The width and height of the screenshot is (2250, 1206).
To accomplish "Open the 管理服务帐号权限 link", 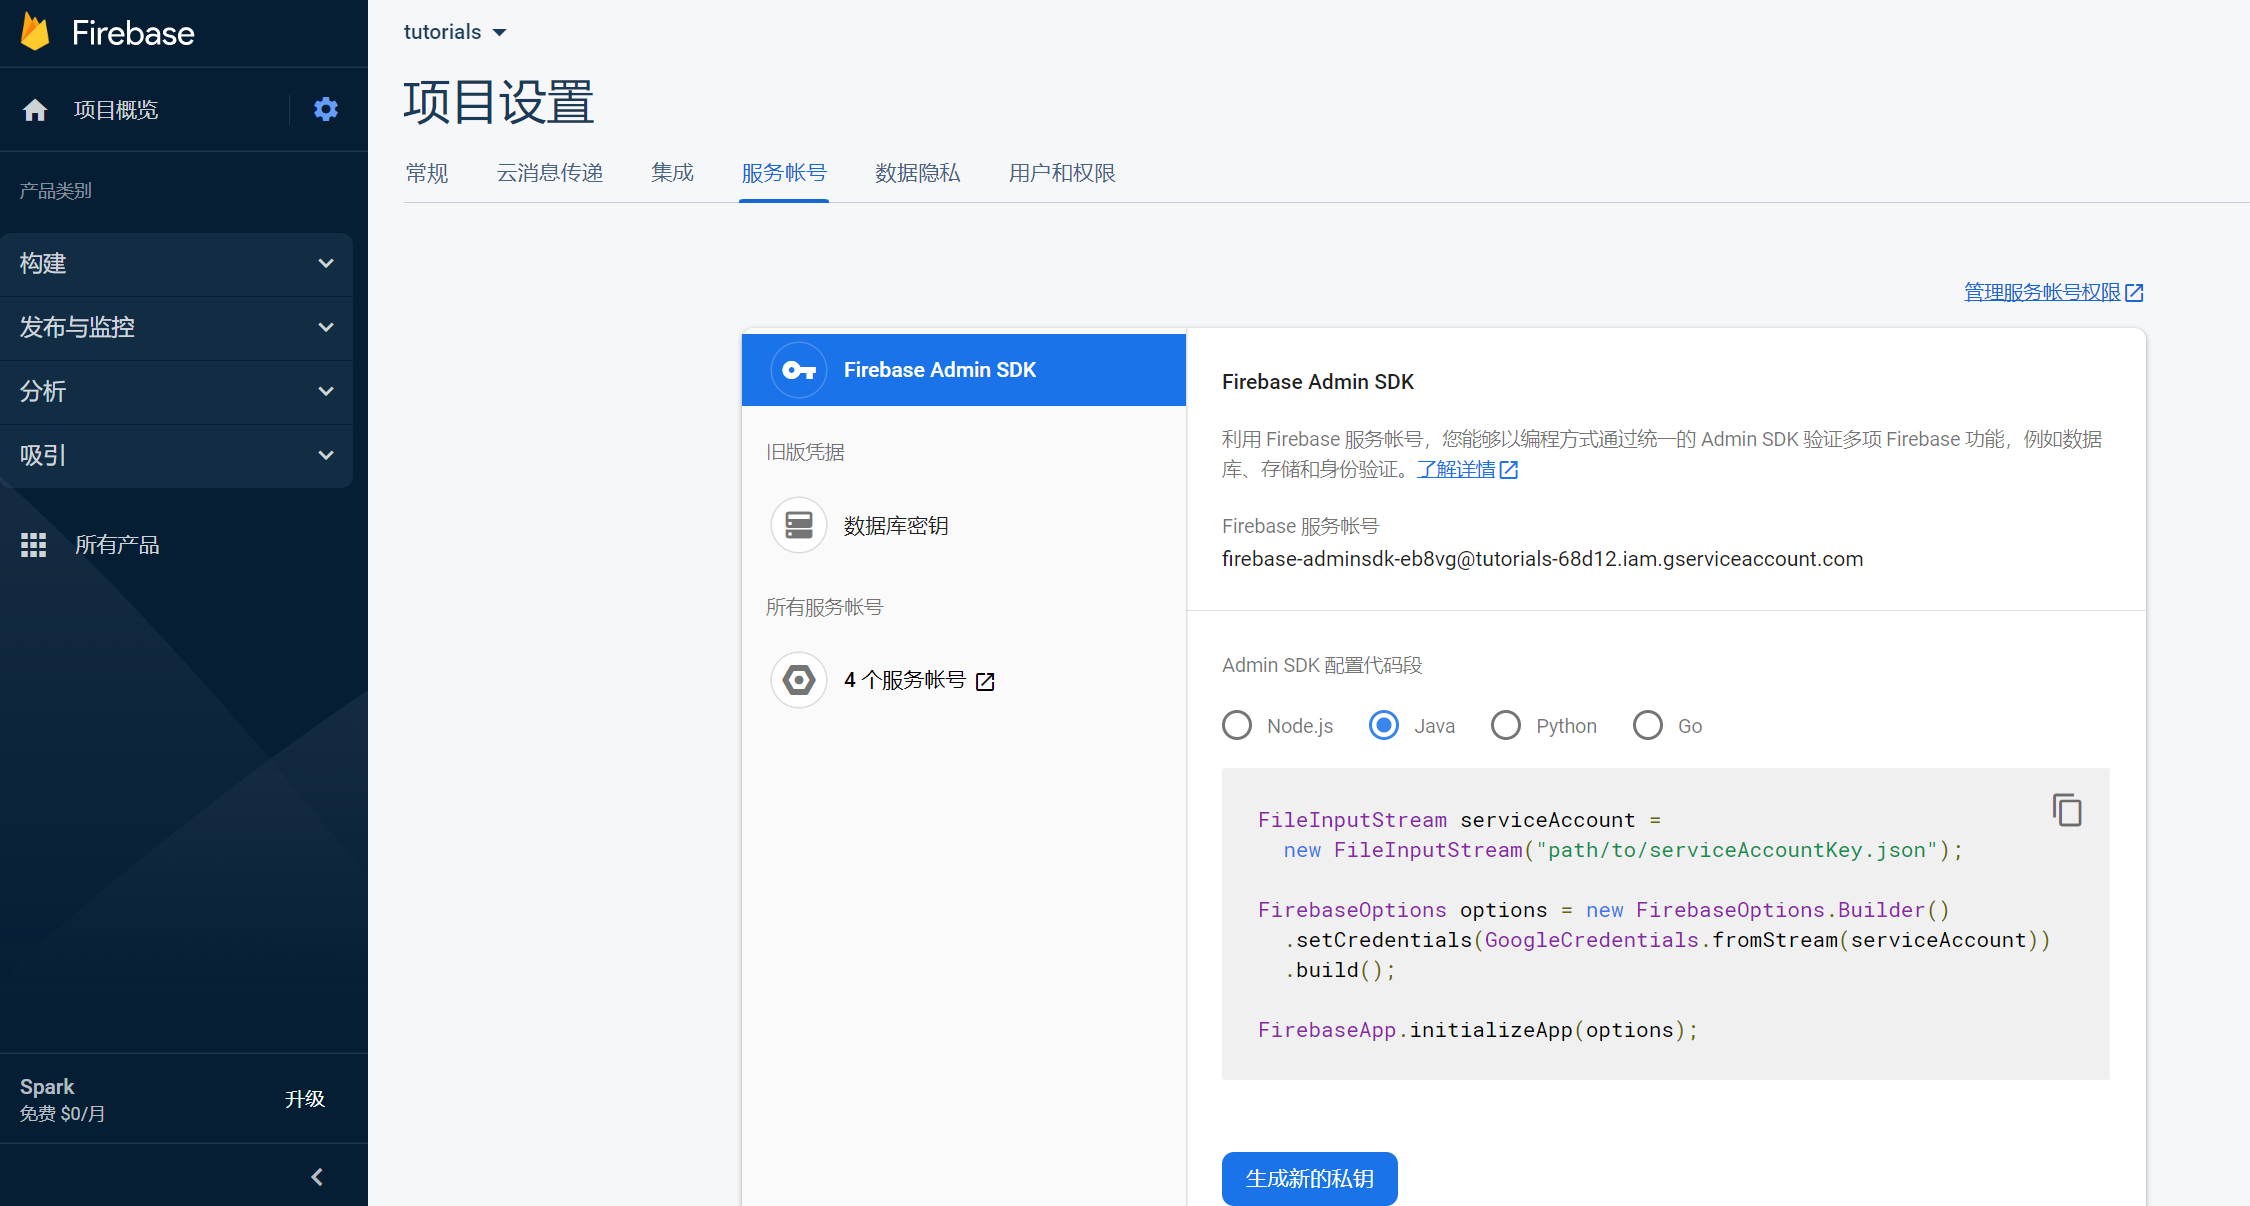I will point(2042,292).
